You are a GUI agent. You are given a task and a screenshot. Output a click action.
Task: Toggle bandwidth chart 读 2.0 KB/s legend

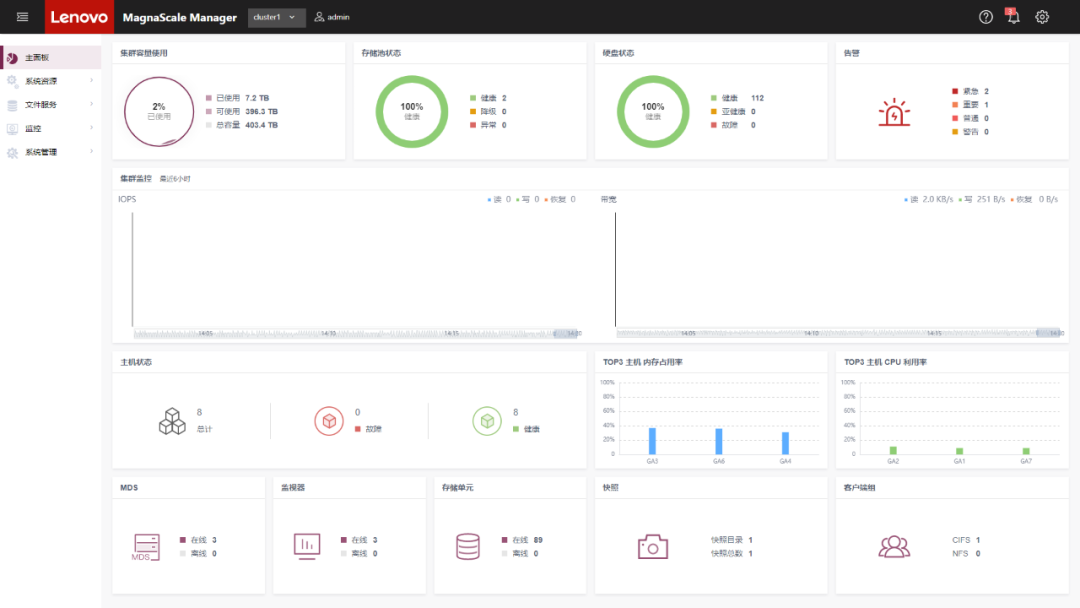(x=928, y=200)
